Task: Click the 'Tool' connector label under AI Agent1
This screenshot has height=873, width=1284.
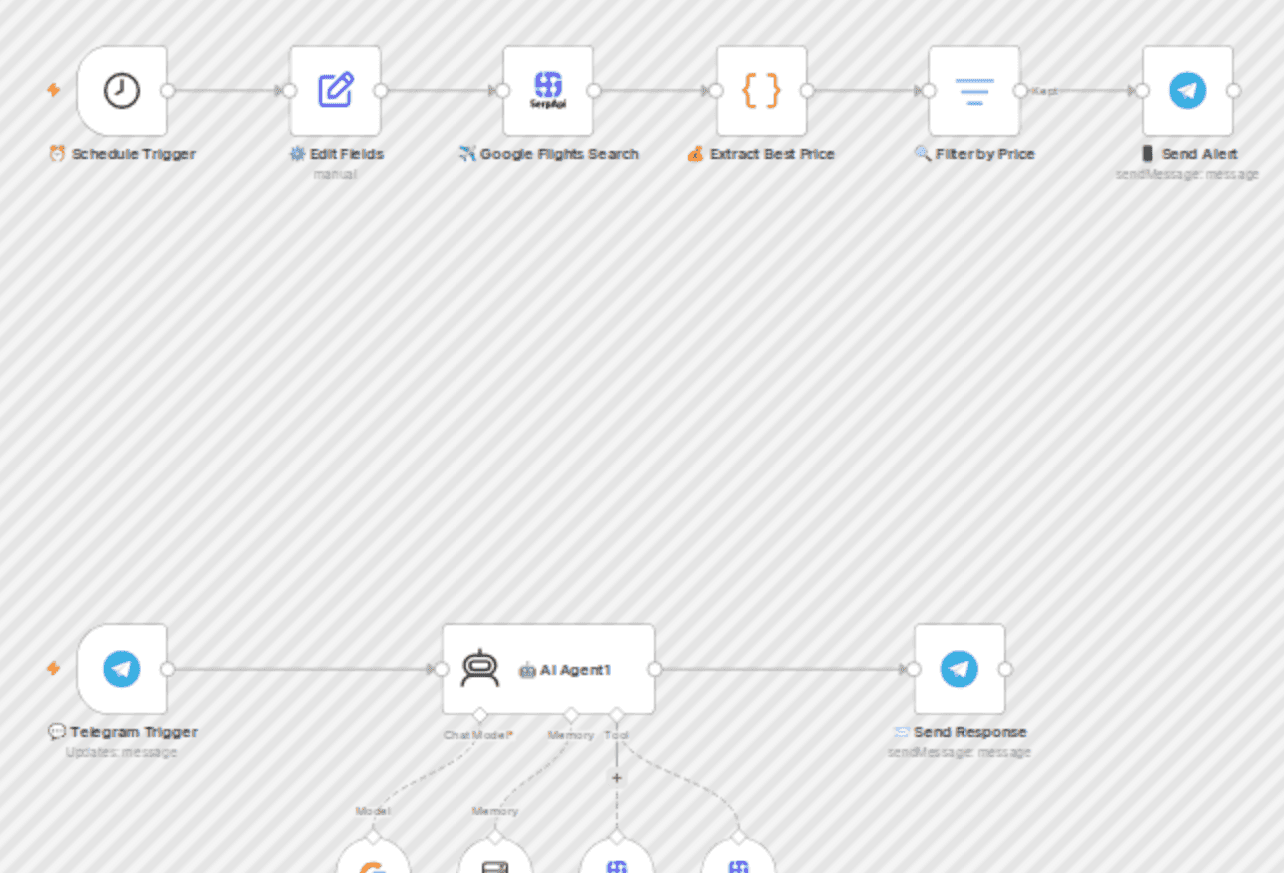Action: coord(617,735)
